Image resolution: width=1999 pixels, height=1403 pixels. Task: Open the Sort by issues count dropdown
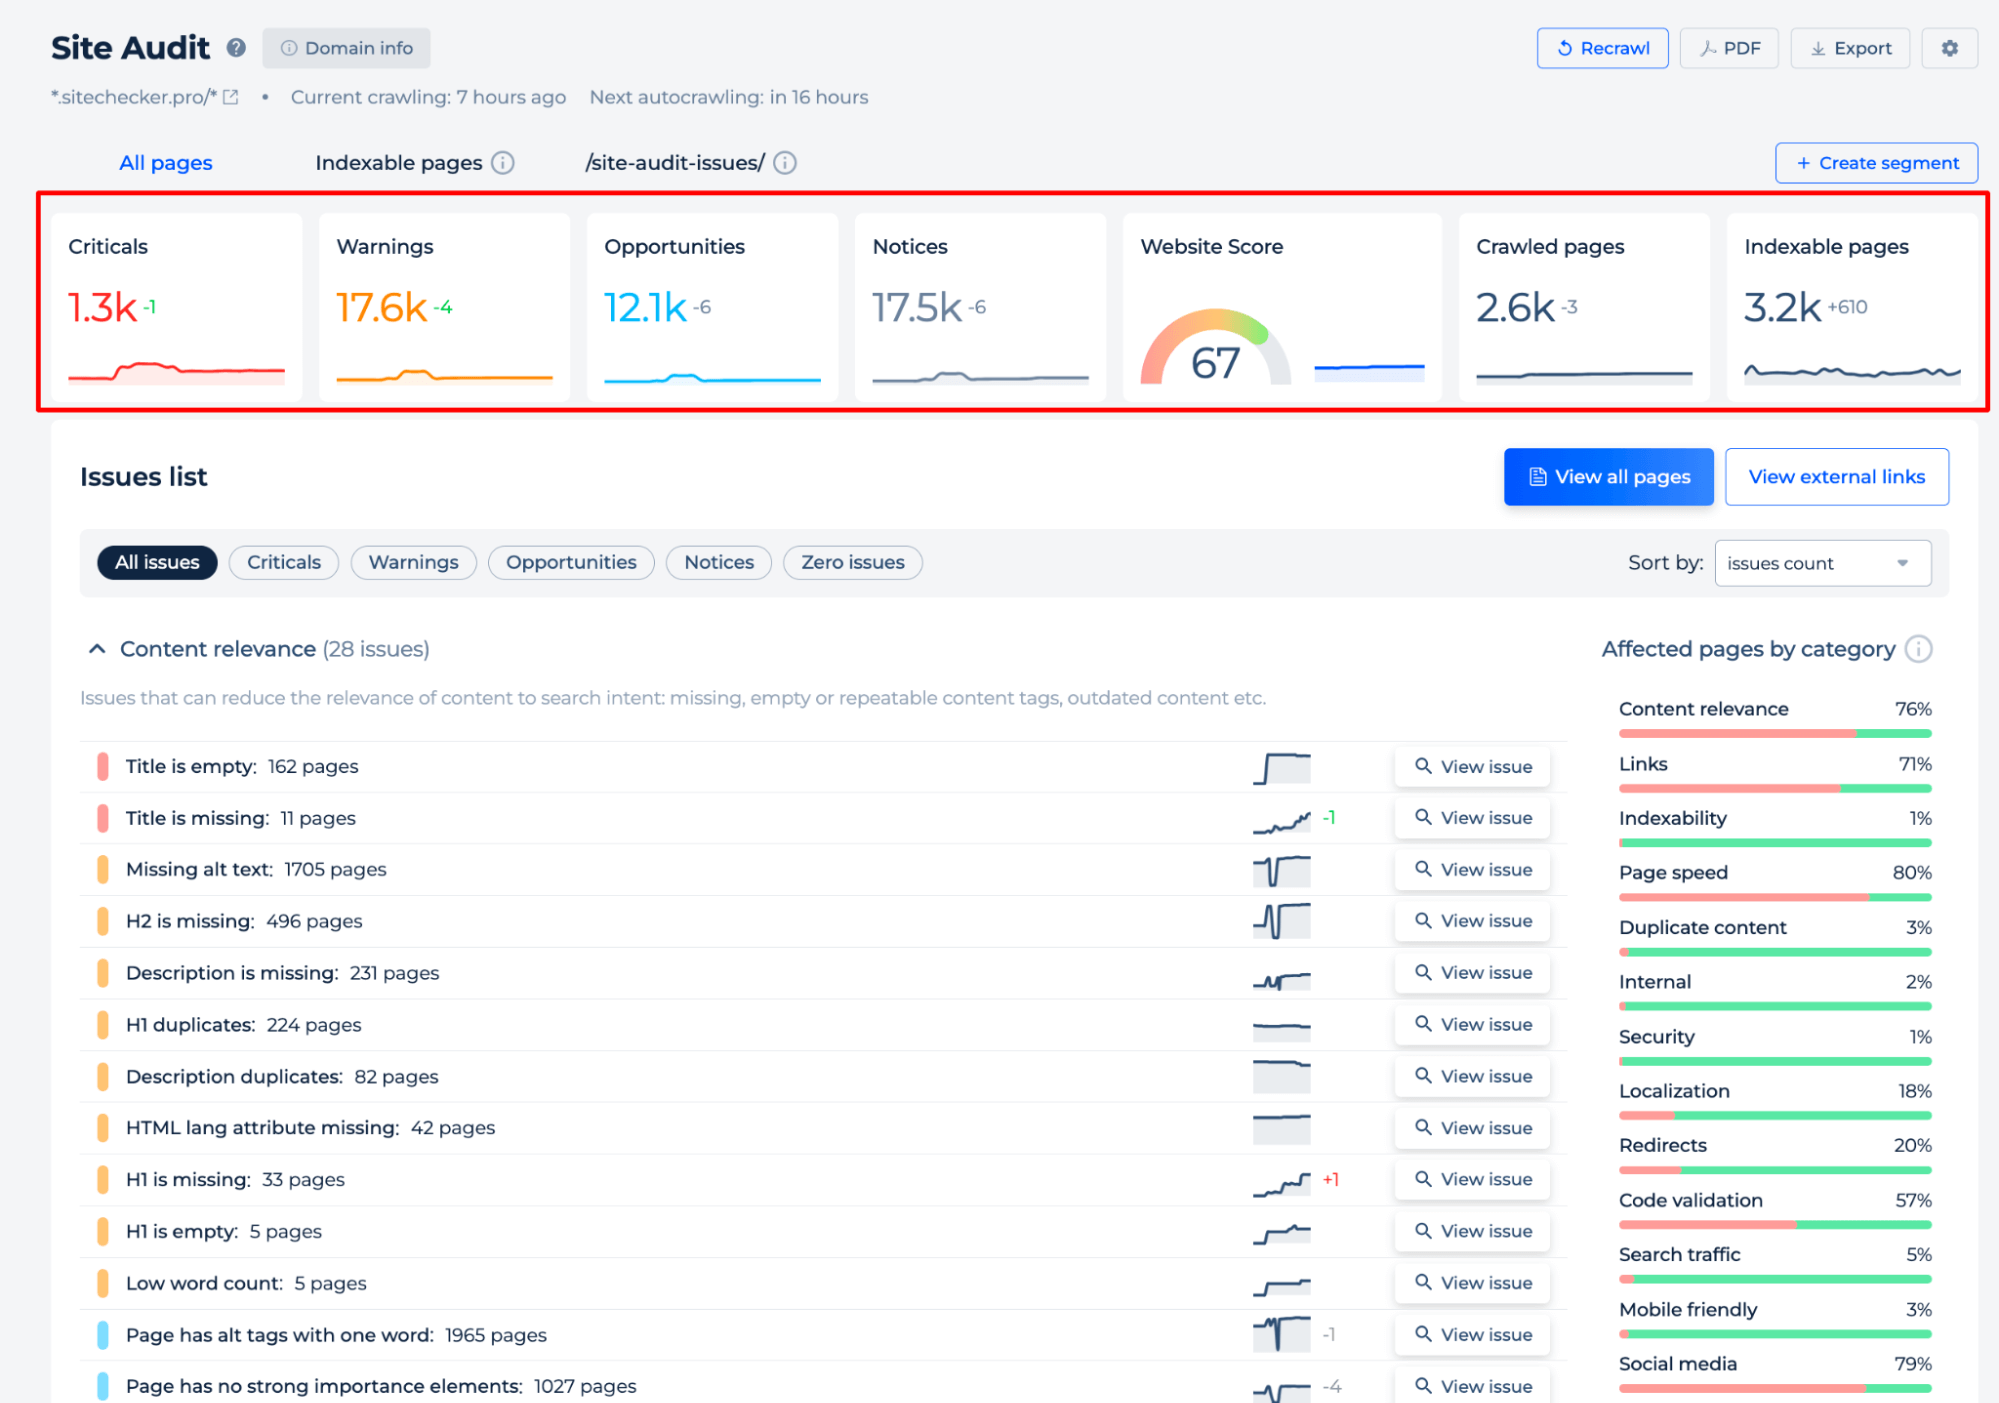pyautogui.click(x=1822, y=564)
